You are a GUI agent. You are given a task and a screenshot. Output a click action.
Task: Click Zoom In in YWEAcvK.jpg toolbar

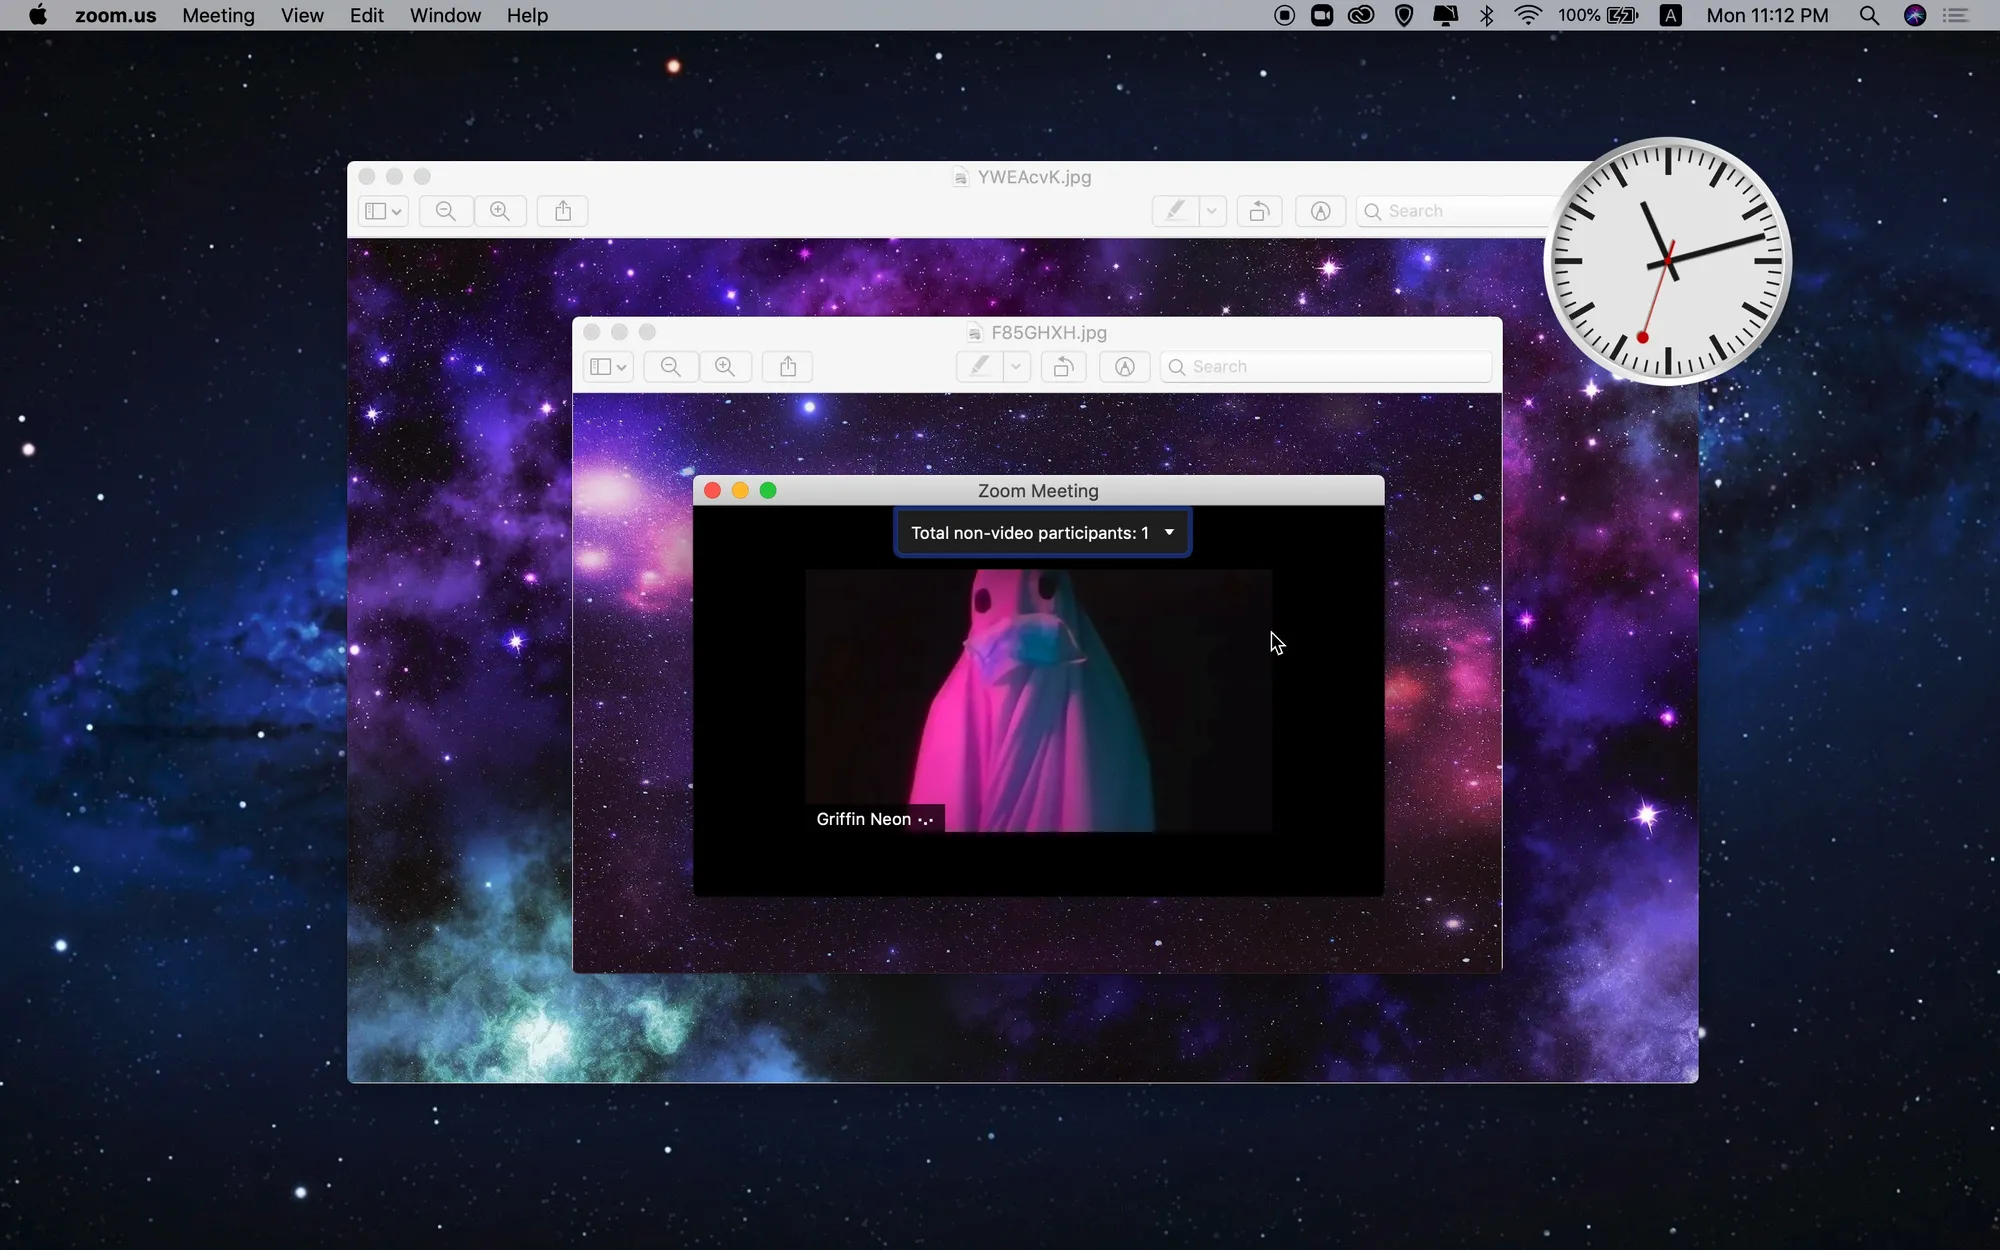click(x=500, y=211)
